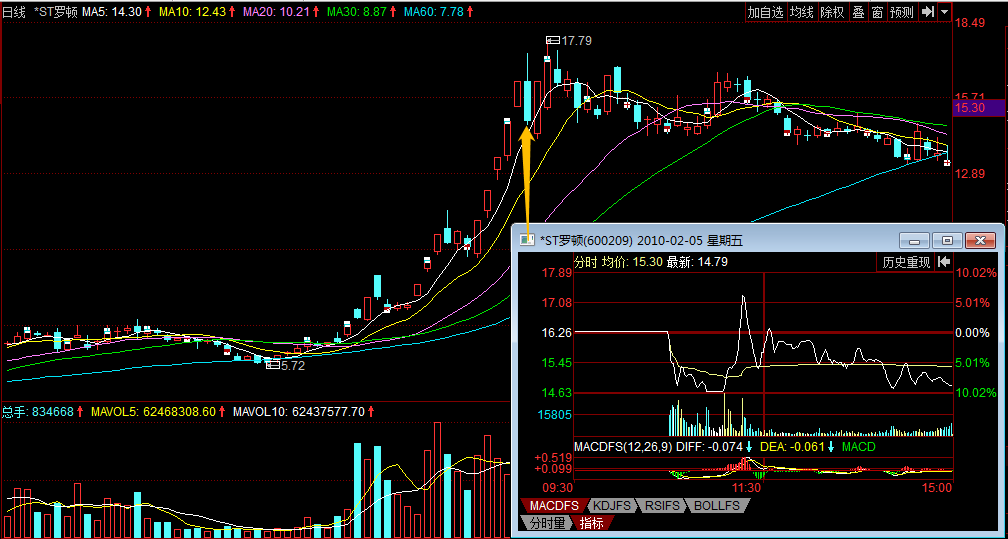Toggle the 叠 overlay chart option
The width and height of the screenshot is (1008, 539).
tap(857, 12)
